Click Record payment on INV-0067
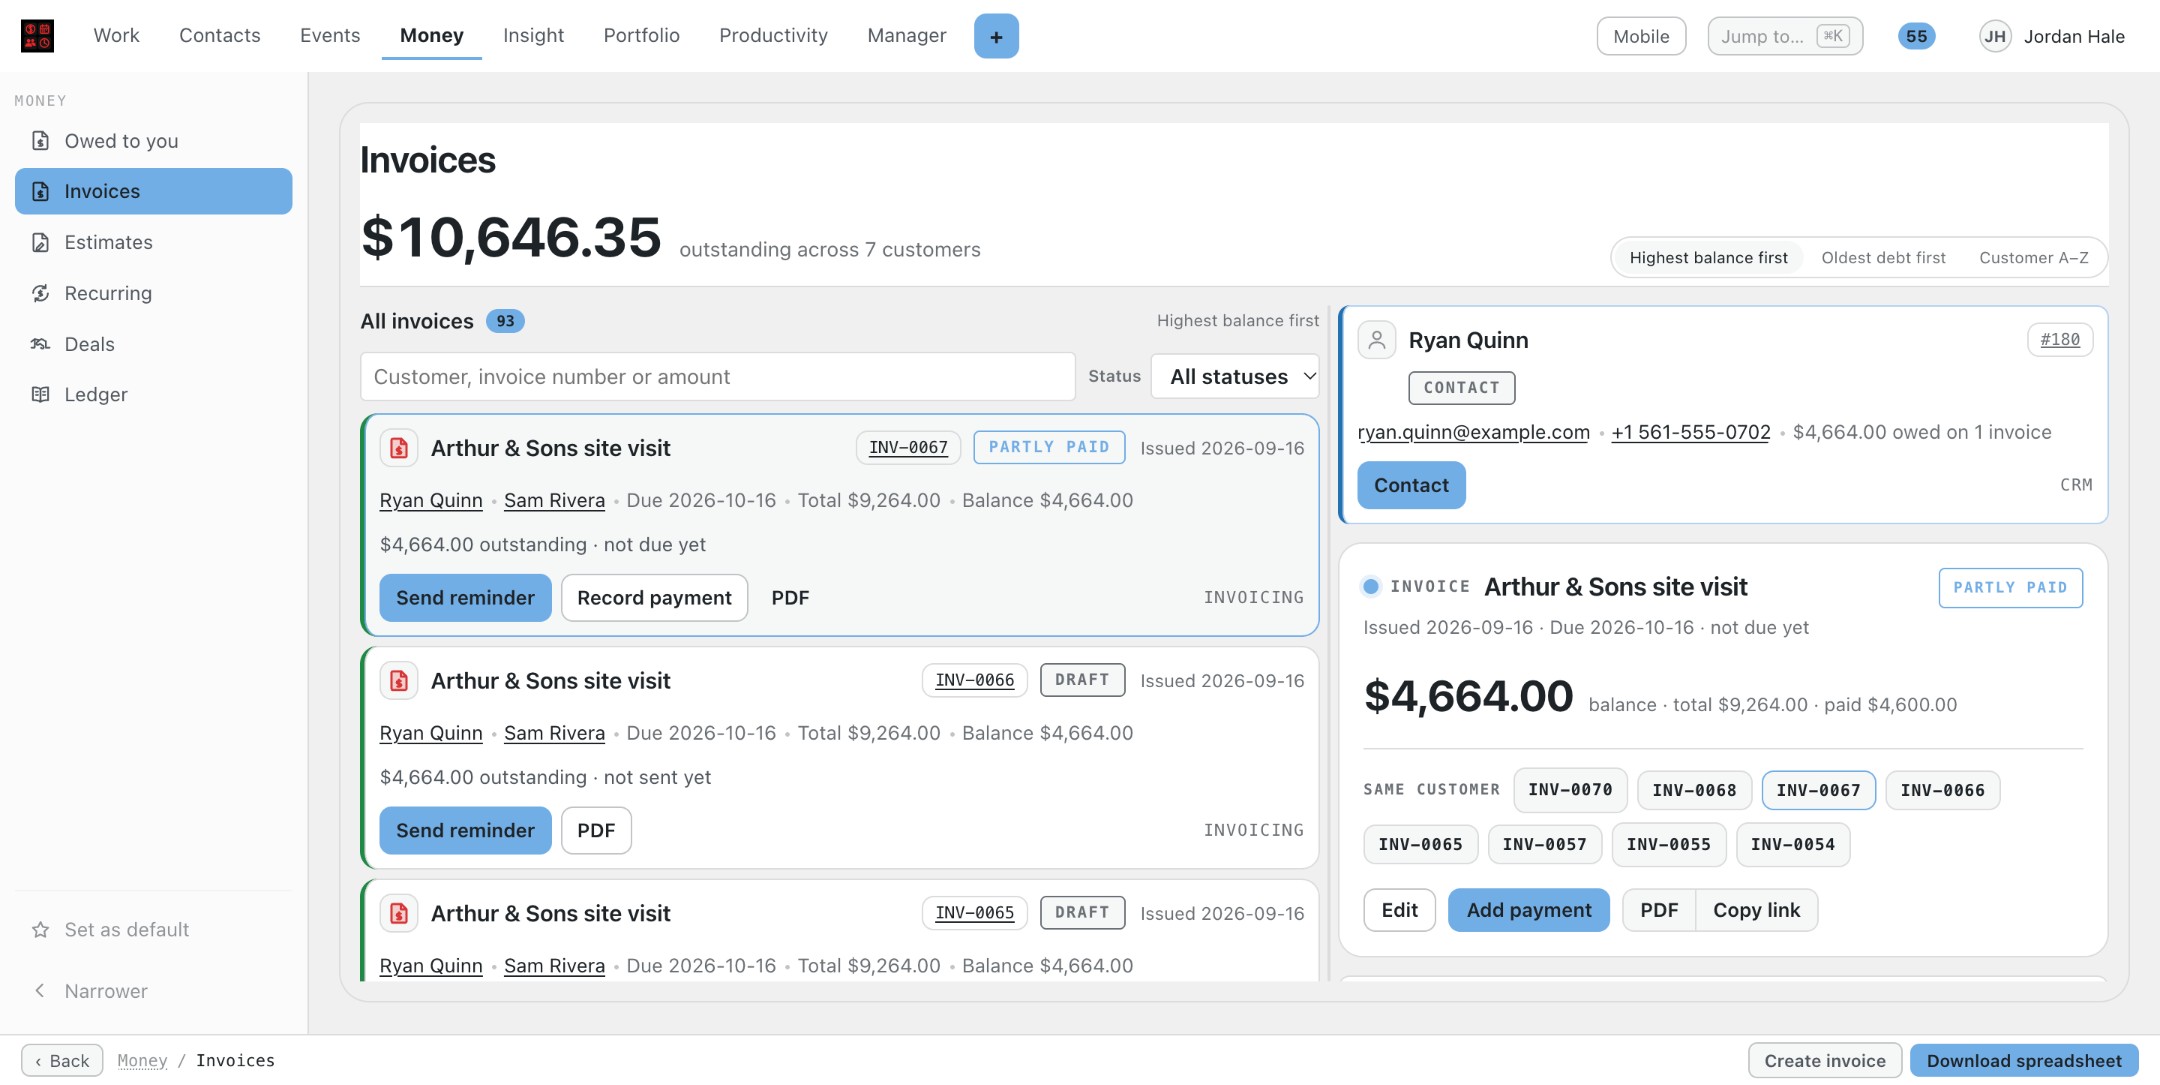 coord(654,598)
